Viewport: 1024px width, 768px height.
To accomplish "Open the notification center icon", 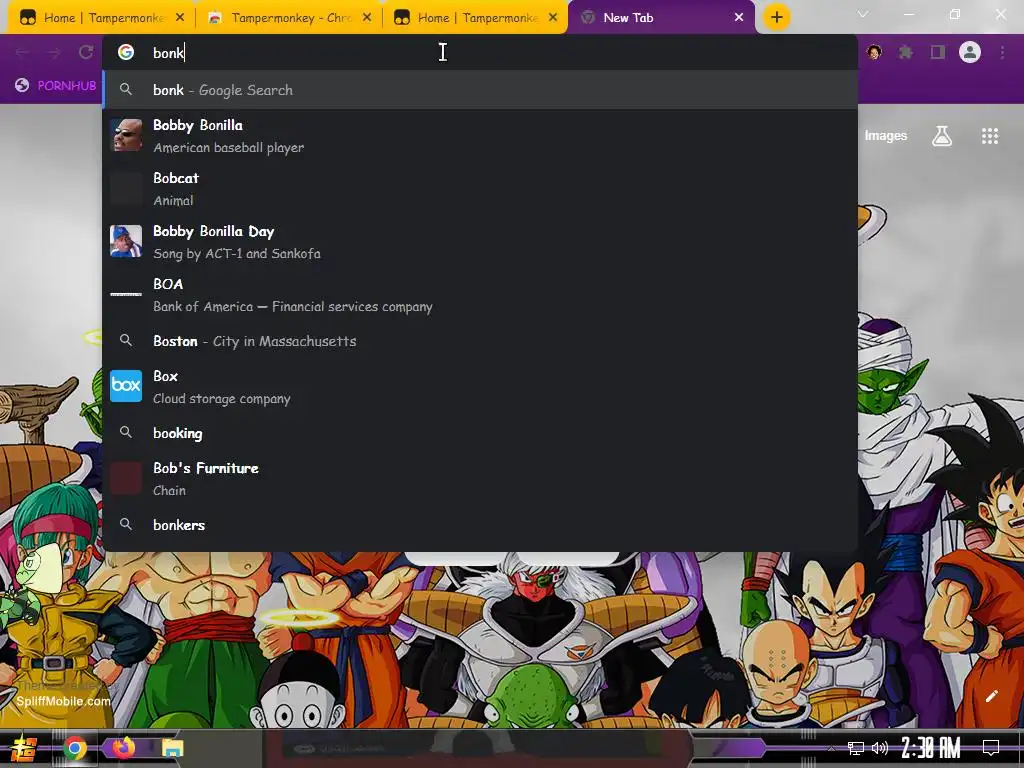I will tap(991, 748).
